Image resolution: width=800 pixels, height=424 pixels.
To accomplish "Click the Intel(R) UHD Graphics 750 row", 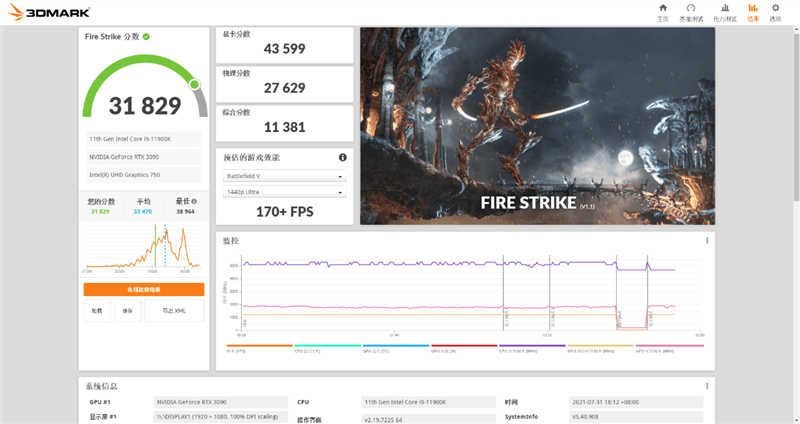I will click(x=144, y=174).
